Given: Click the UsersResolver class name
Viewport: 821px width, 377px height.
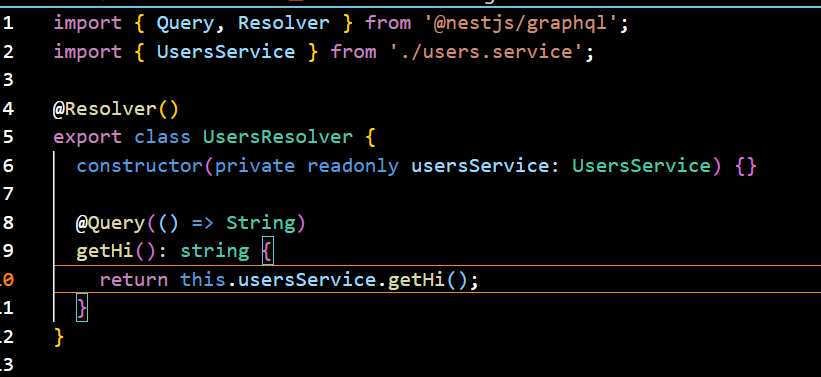Looking at the screenshot, I should (x=278, y=137).
